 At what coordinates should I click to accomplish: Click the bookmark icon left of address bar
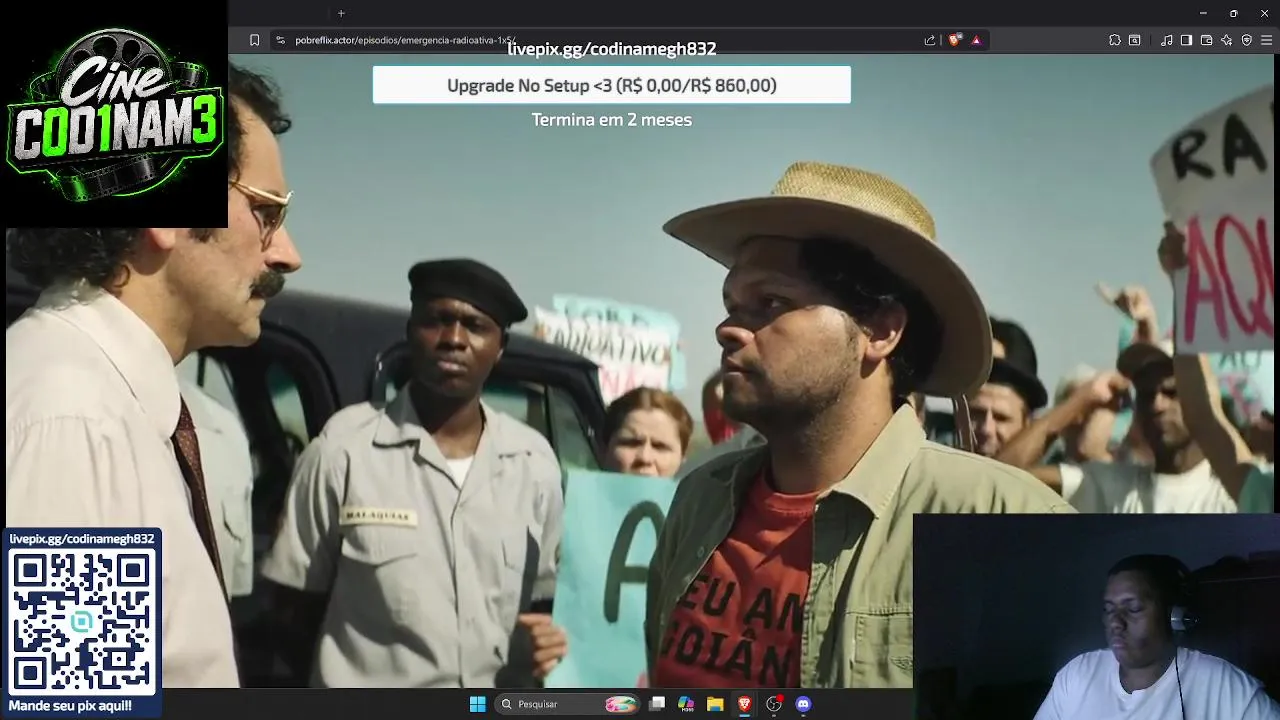tap(254, 40)
